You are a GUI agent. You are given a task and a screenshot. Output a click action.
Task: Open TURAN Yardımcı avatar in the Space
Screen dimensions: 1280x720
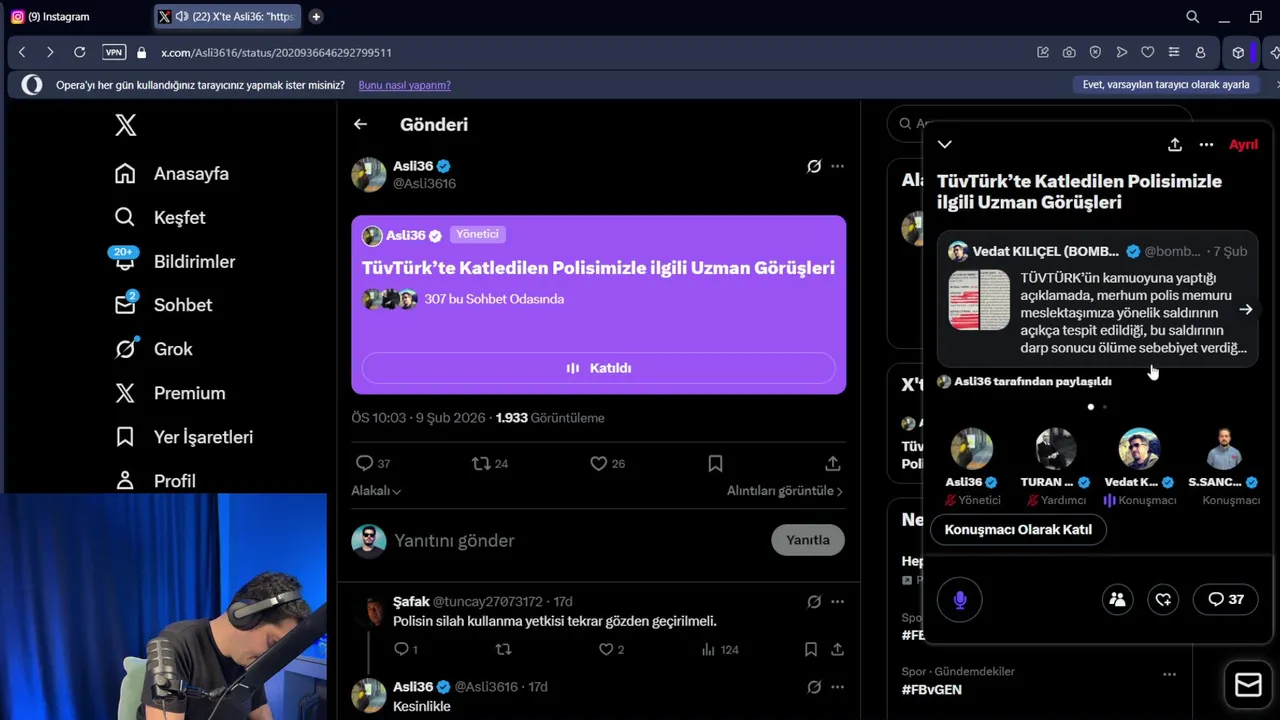1055,449
